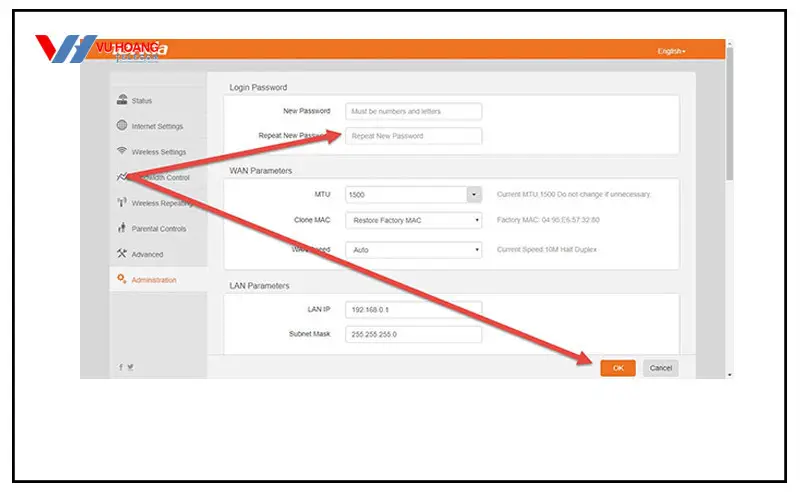Click the Status router icon
Image resolution: width=800 pixels, height=500 pixels.
(122, 99)
